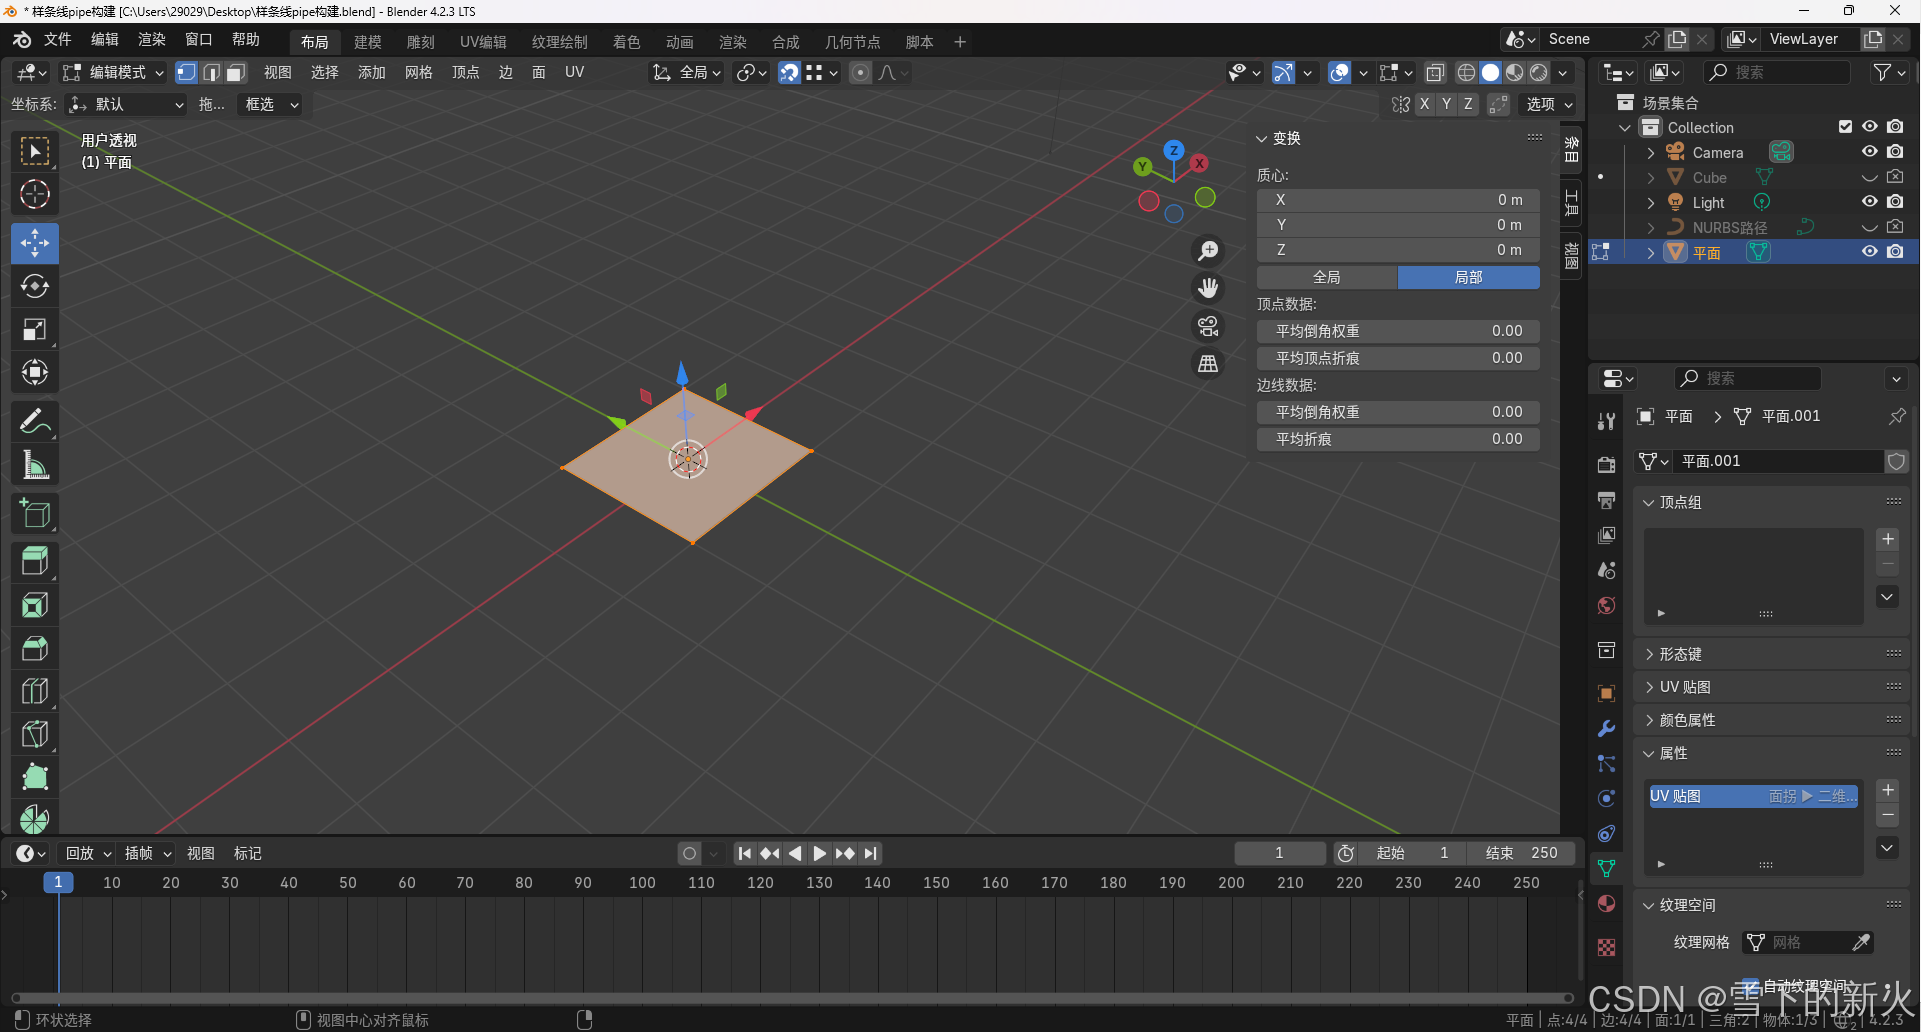Select the Extrude Region tool
Screen dimensions: 1921x1032
point(35,561)
